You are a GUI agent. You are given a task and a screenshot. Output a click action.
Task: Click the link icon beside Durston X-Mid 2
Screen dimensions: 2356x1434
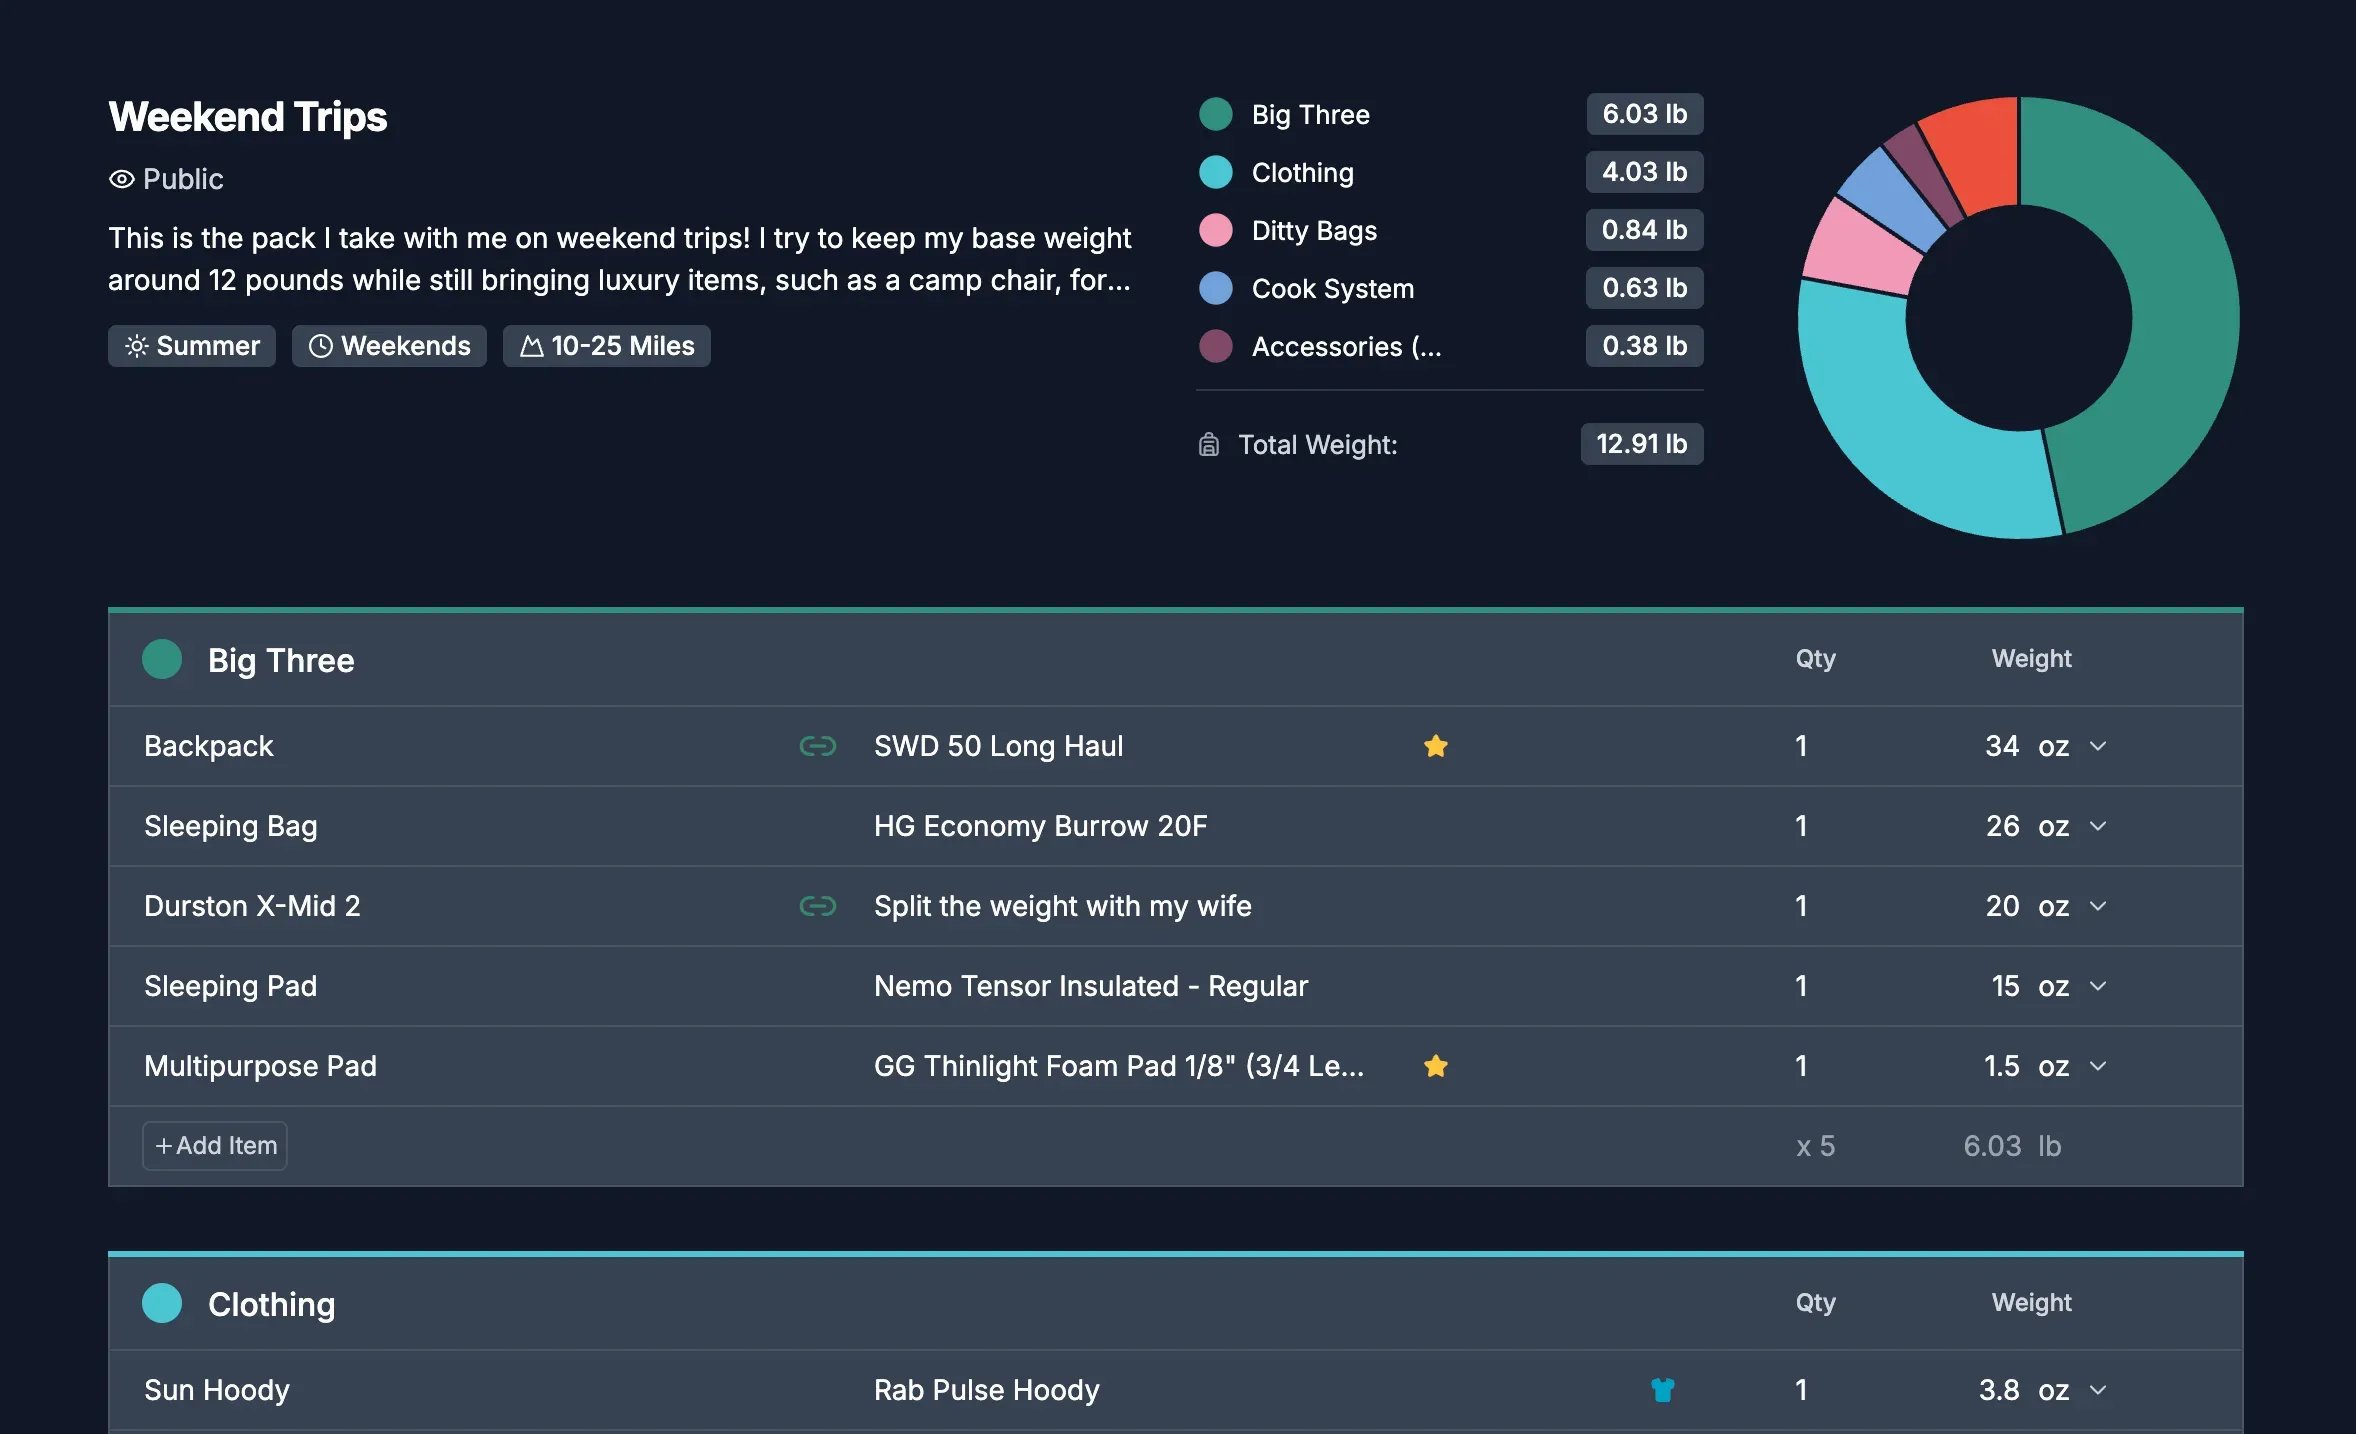click(x=817, y=906)
